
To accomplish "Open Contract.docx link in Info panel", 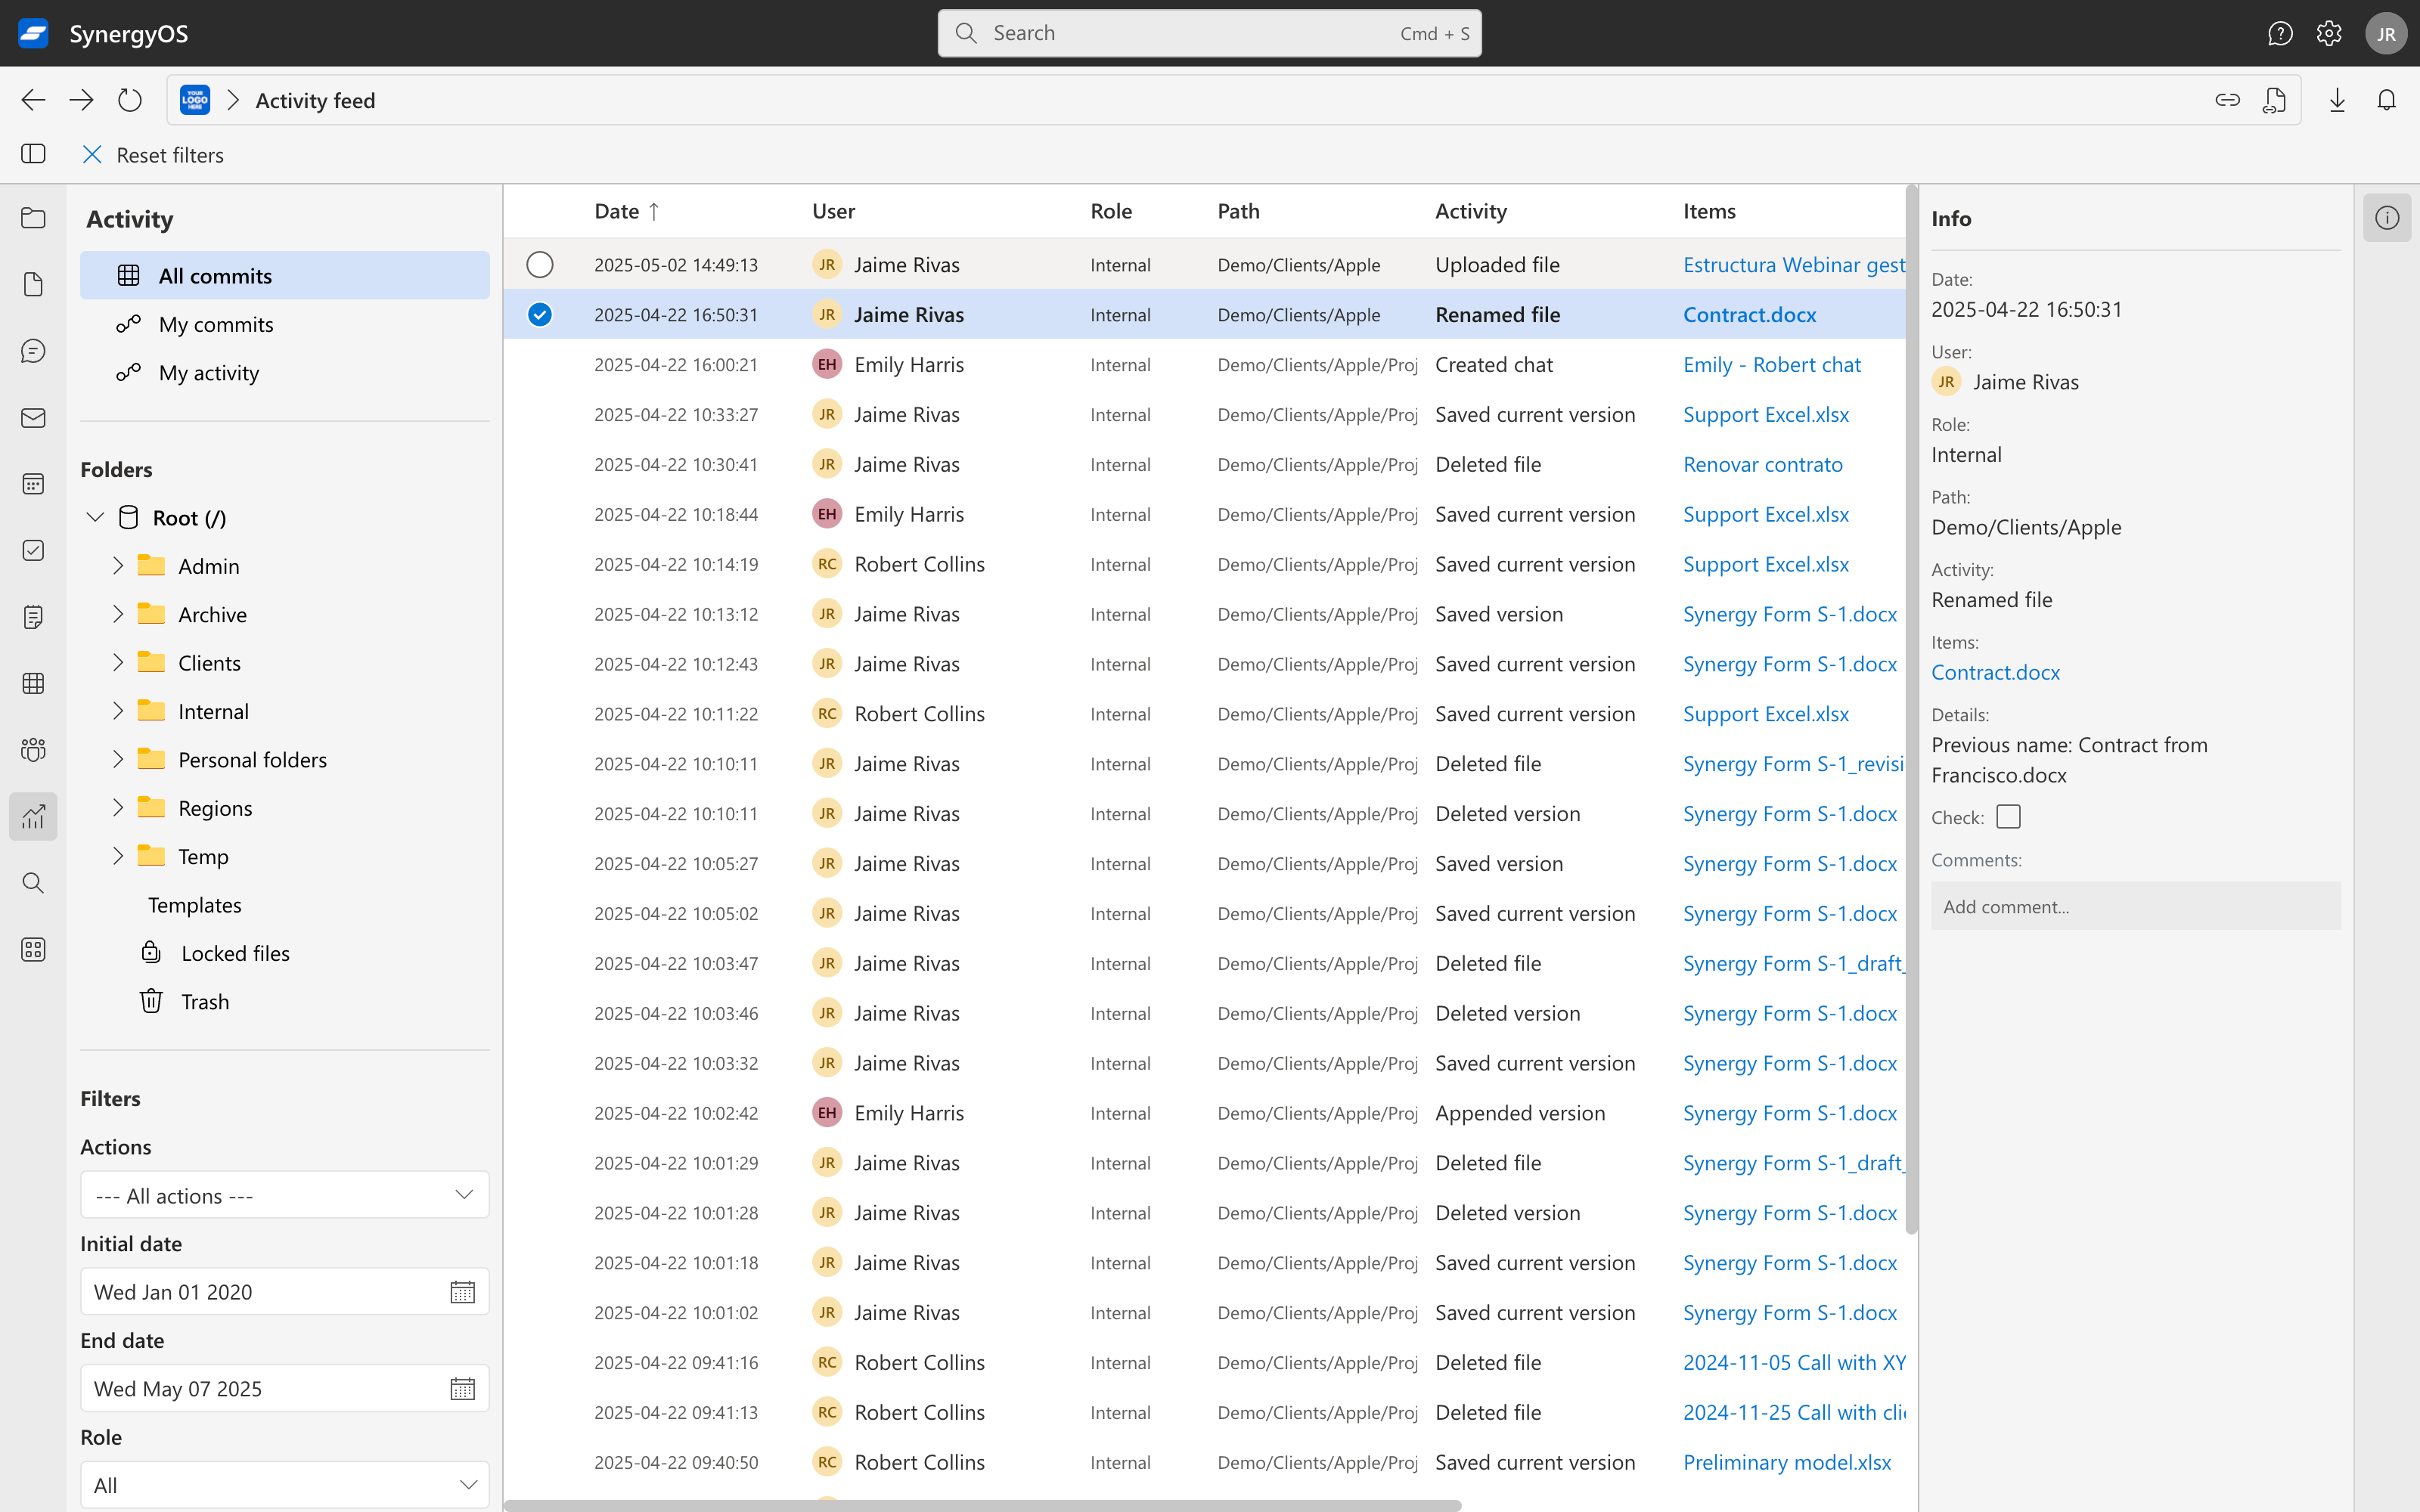I will [1995, 672].
